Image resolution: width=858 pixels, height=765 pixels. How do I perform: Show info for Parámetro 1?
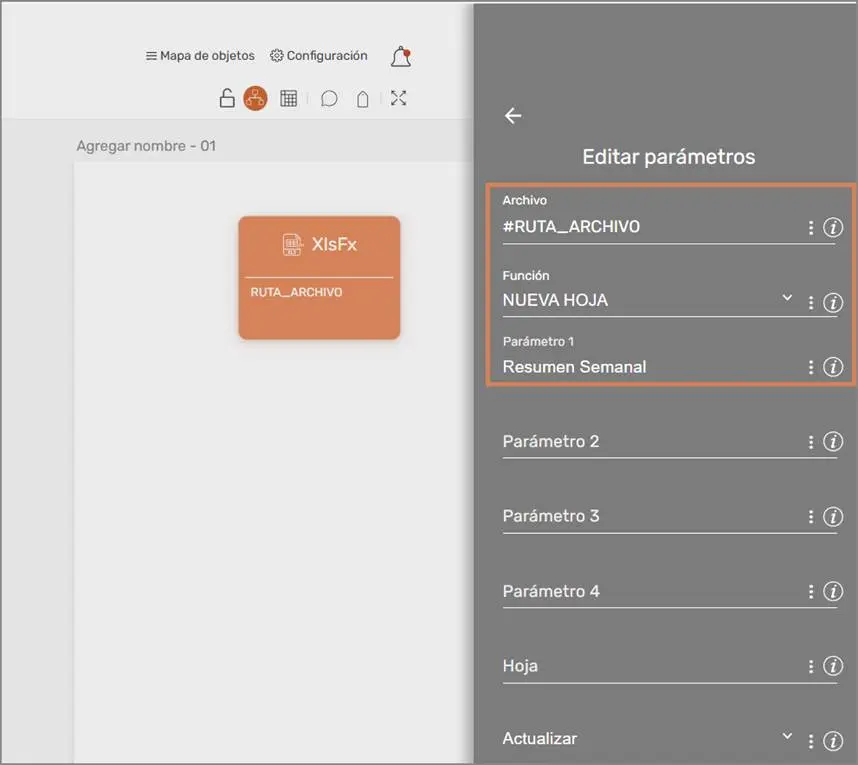point(833,367)
